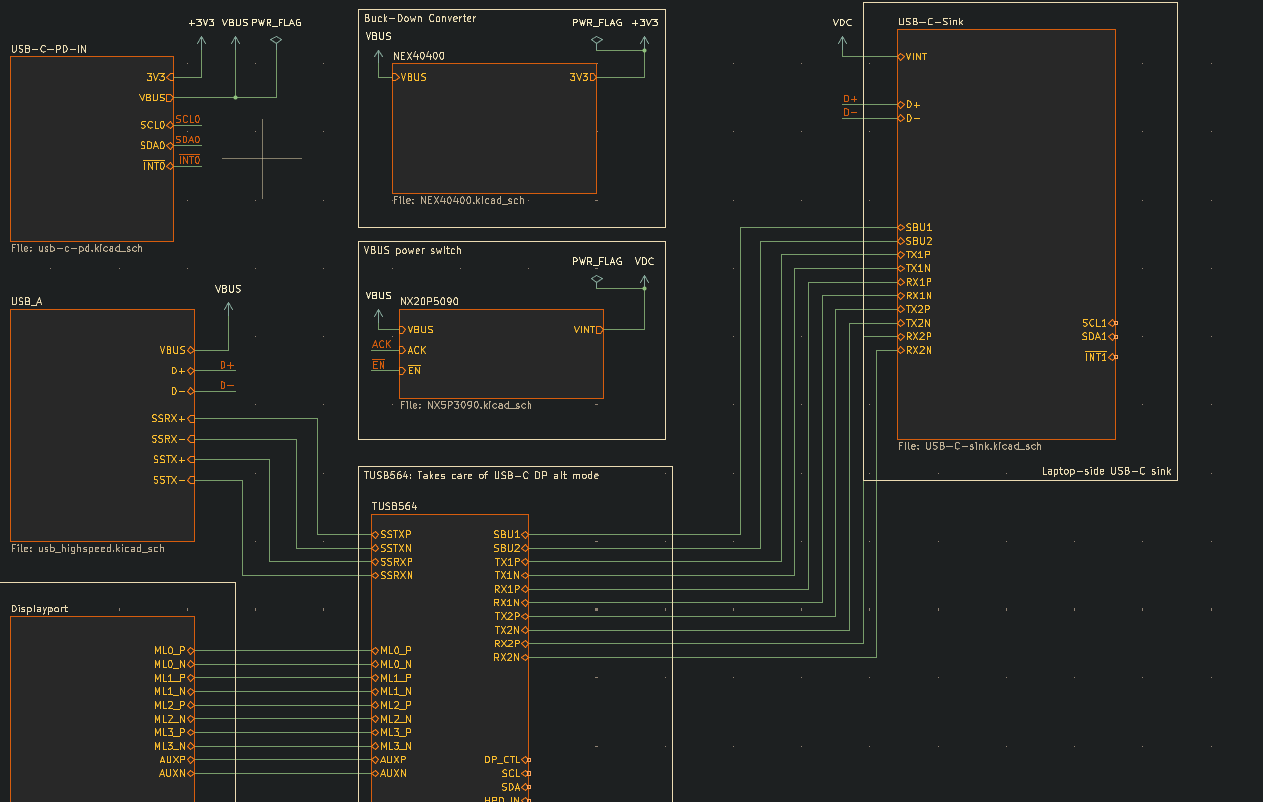Click the DP_CTL pin on TUSB564 sheet
The width and height of the screenshot is (1263, 802).
click(x=507, y=759)
